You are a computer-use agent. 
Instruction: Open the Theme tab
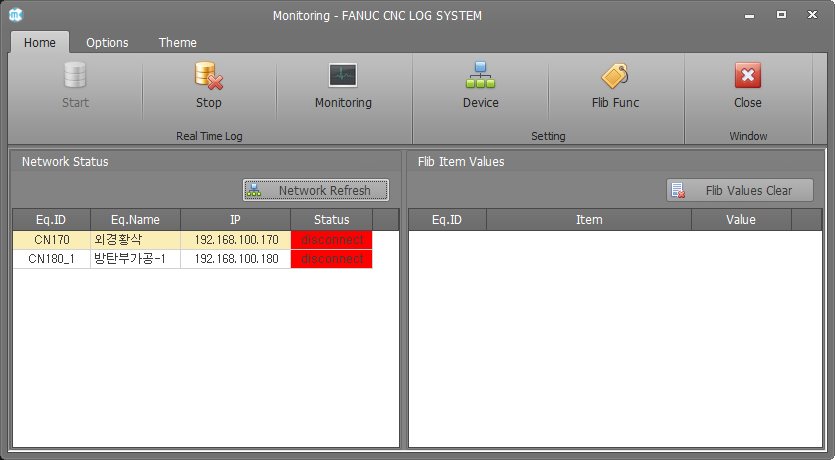pyautogui.click(x=177, y=43)
